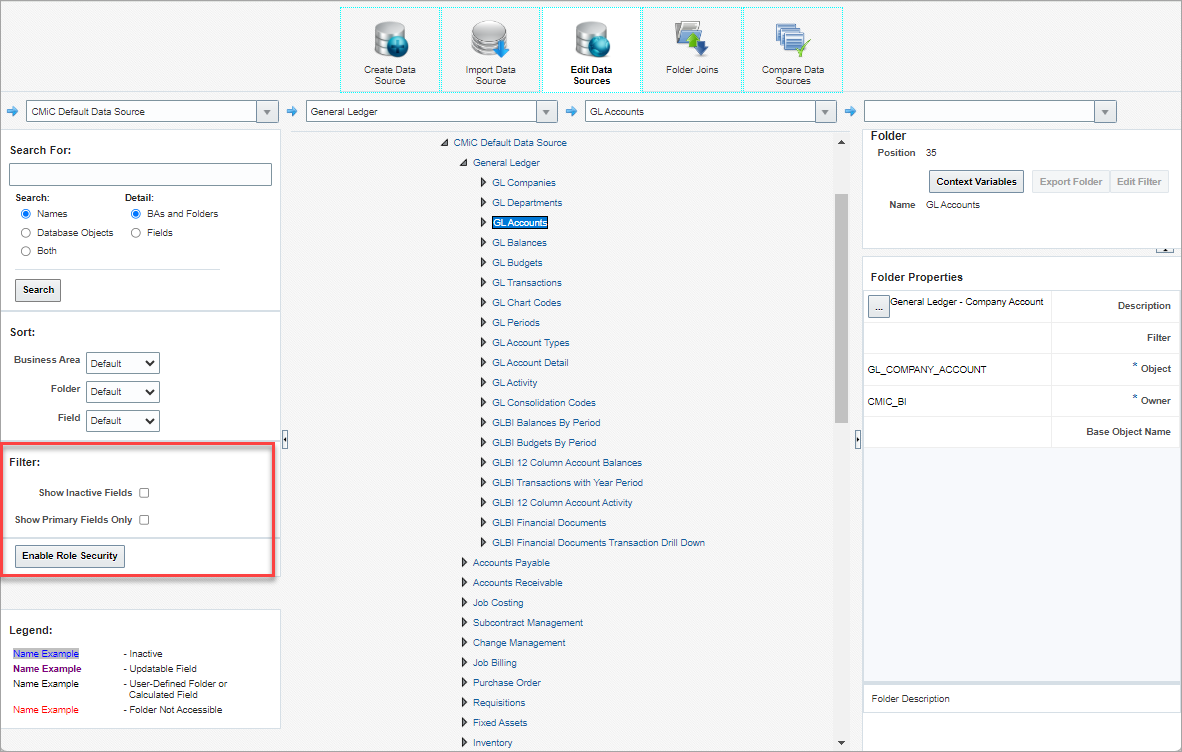Select GL Chart Codes tree item
This screenshot has width=1182, height=752.
(x=526, y=303)
